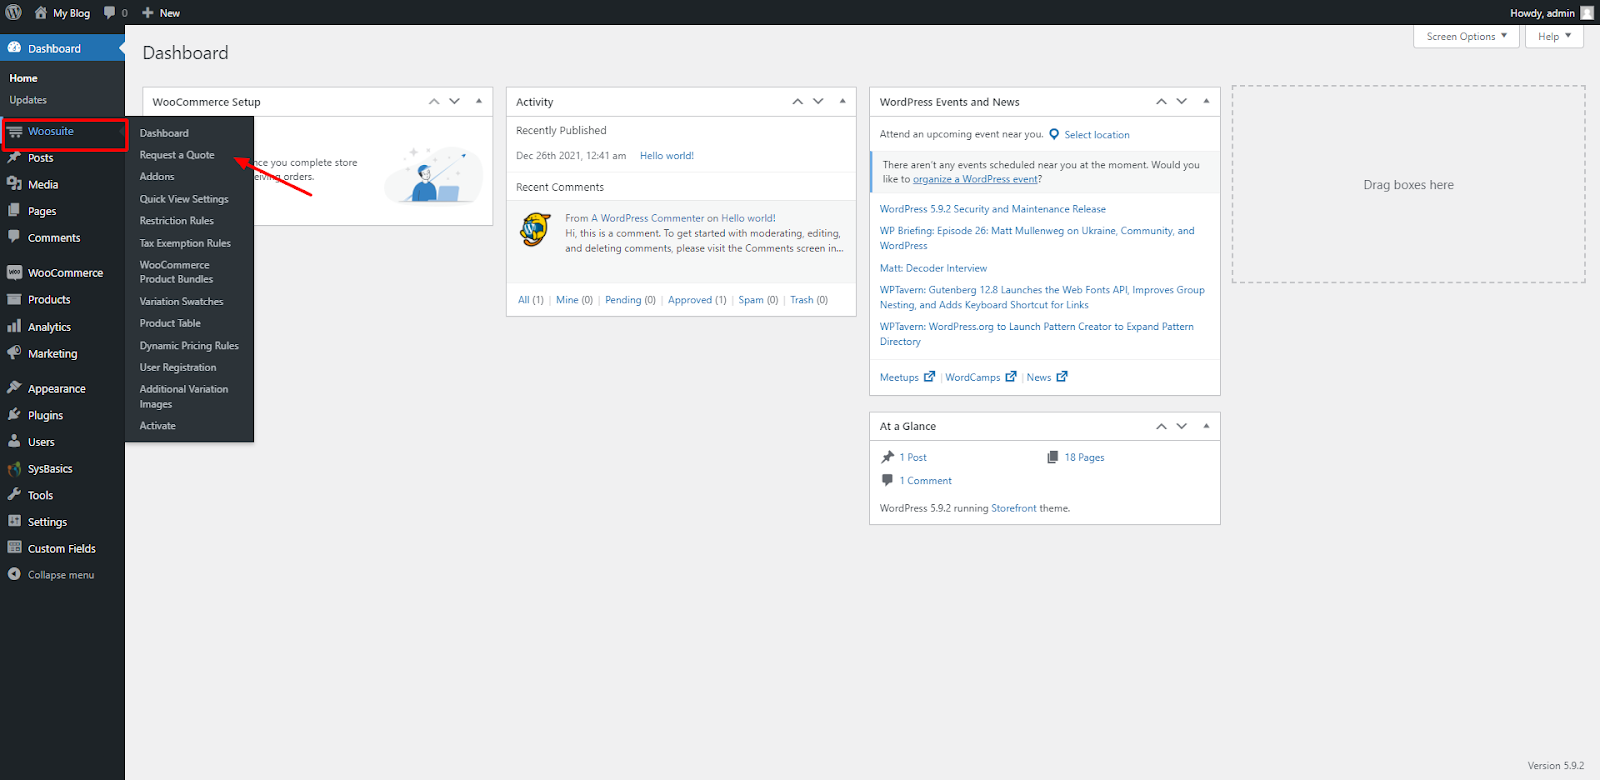Viewport: 1600px width, 780px height.
Task: Click Select location pin icon
Action: [1054, 134]
